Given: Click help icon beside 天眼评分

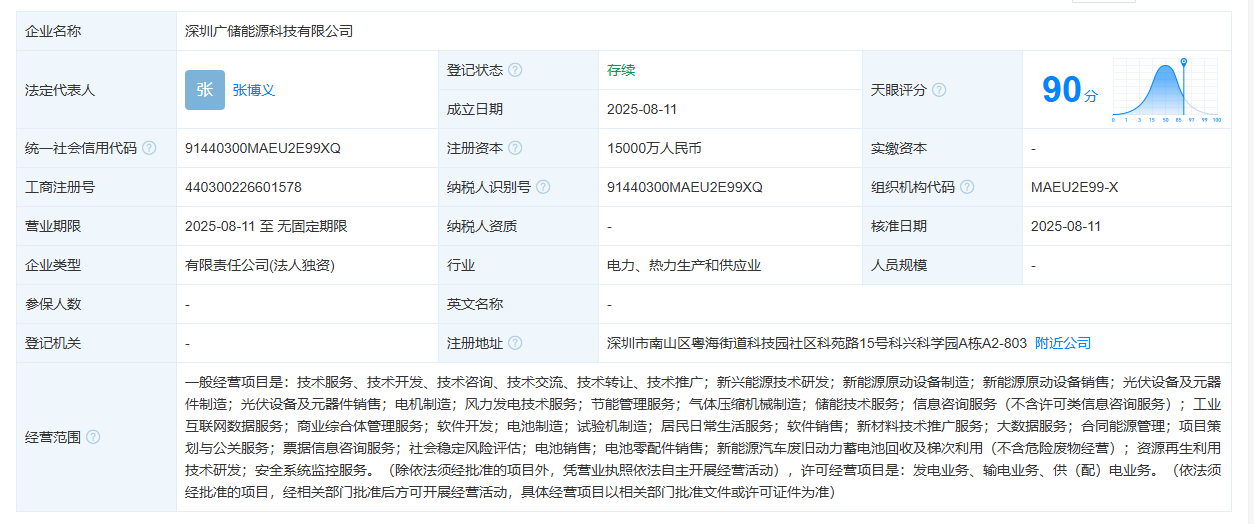Looking at the screenshot, I should click(939, 90).
